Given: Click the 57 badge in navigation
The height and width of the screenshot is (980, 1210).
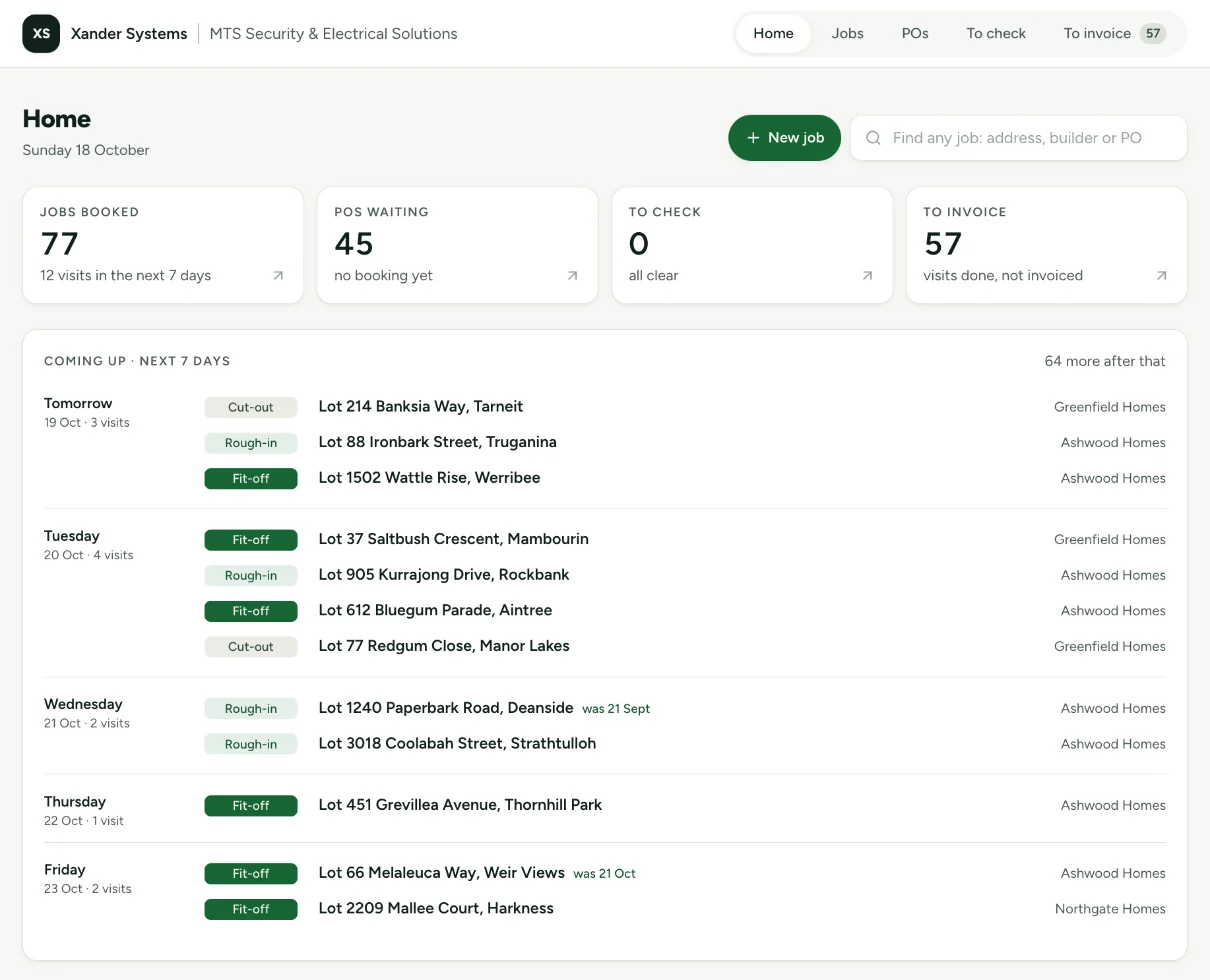Looking at the screenshot, I should [x=1153, y=34].
